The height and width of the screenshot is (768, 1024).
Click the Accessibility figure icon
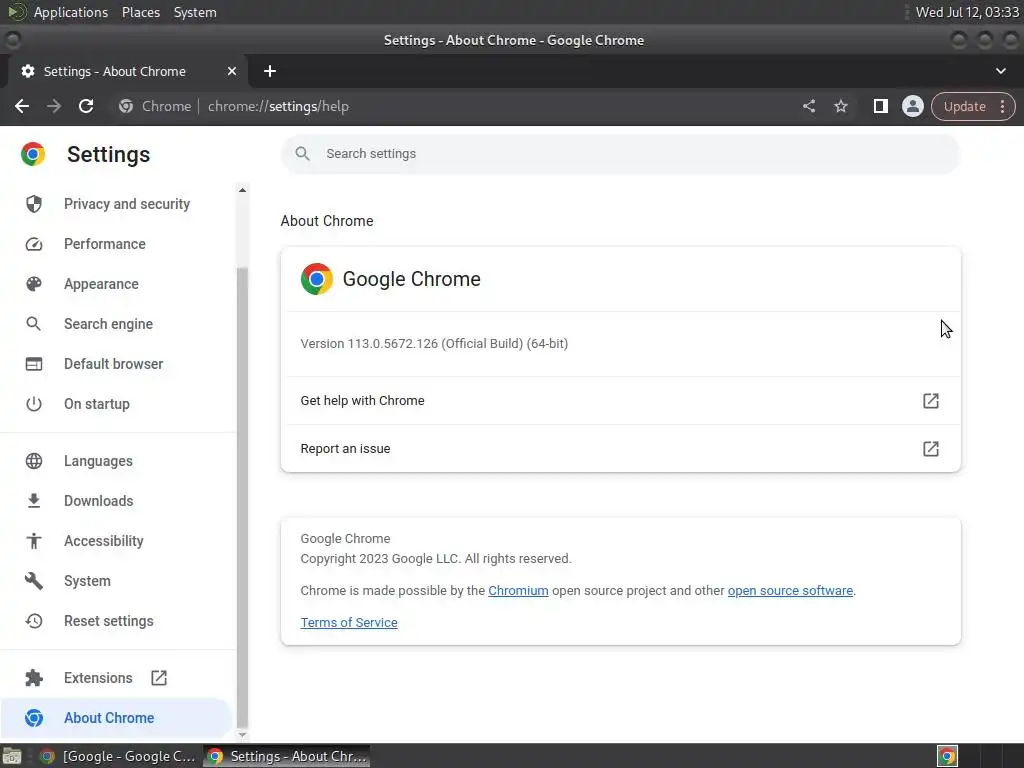tap(33, 541)
